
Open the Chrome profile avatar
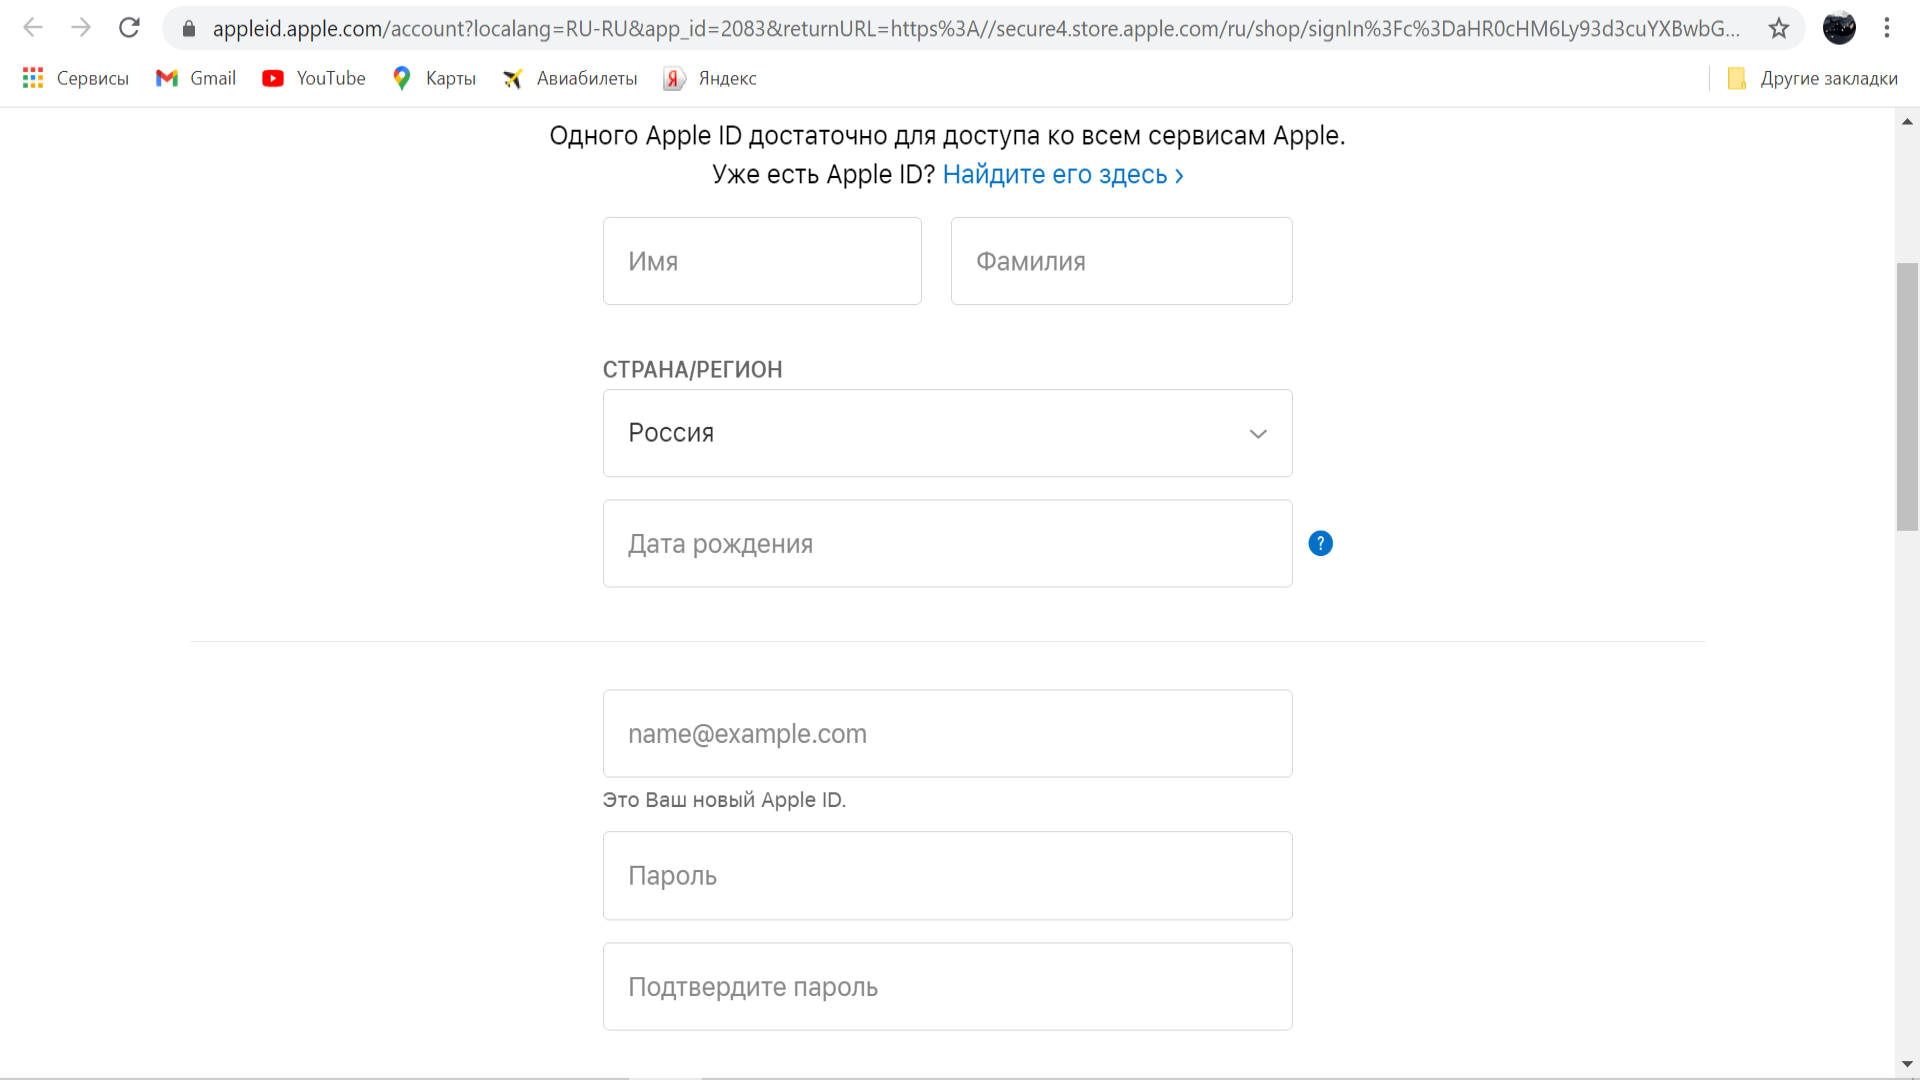1839,28
